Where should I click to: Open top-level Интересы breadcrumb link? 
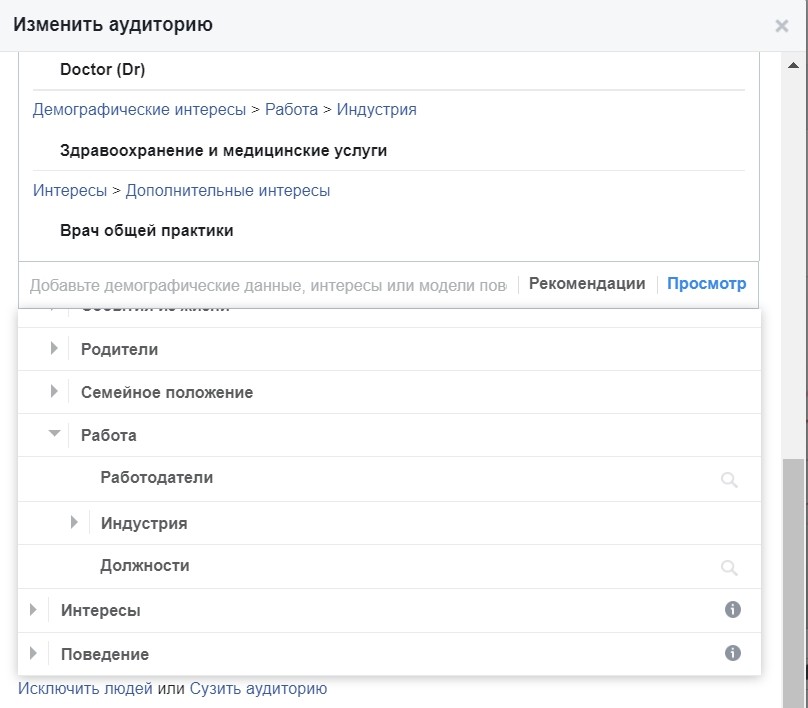(70, 190)
